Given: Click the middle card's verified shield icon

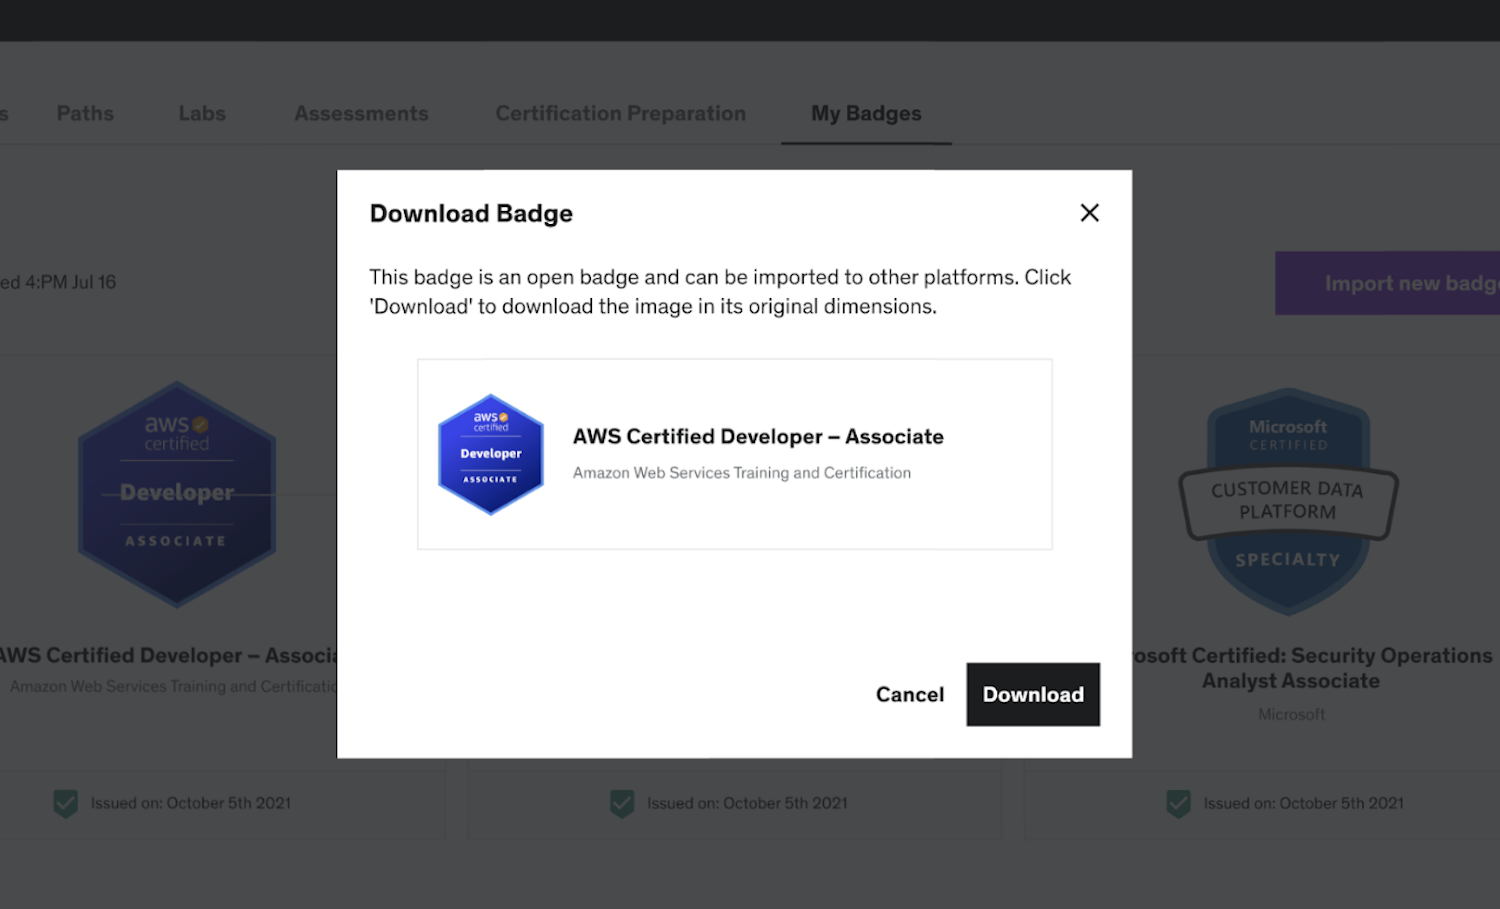Looking at the screenshot, I should [x=622, y=803].
